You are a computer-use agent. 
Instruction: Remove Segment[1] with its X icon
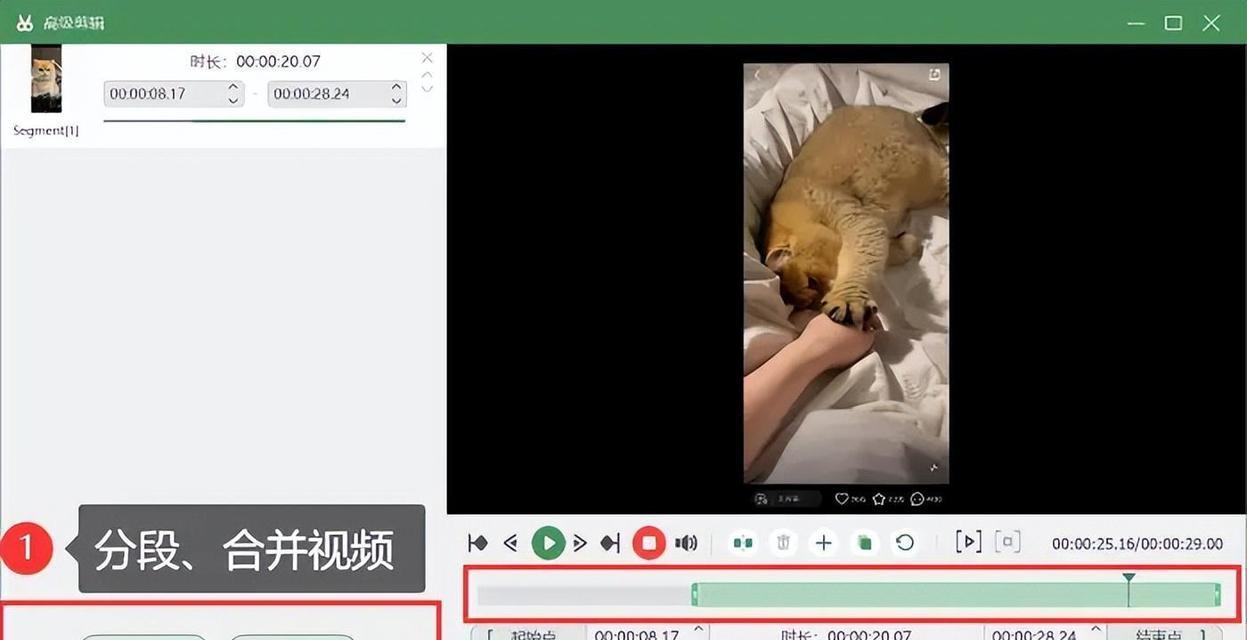[427, 58]
